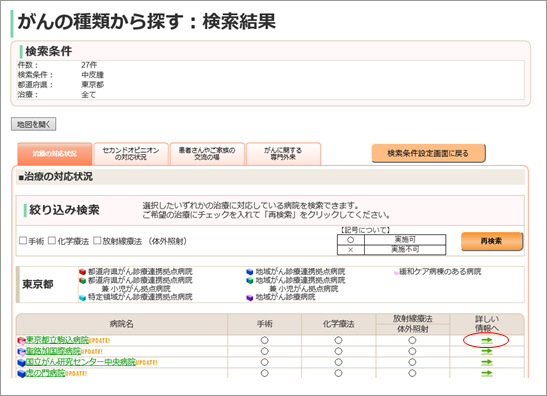Click blue cube icon beside 聖路加国際病院
Screen dimensions: 547x396
pos(21,352)
